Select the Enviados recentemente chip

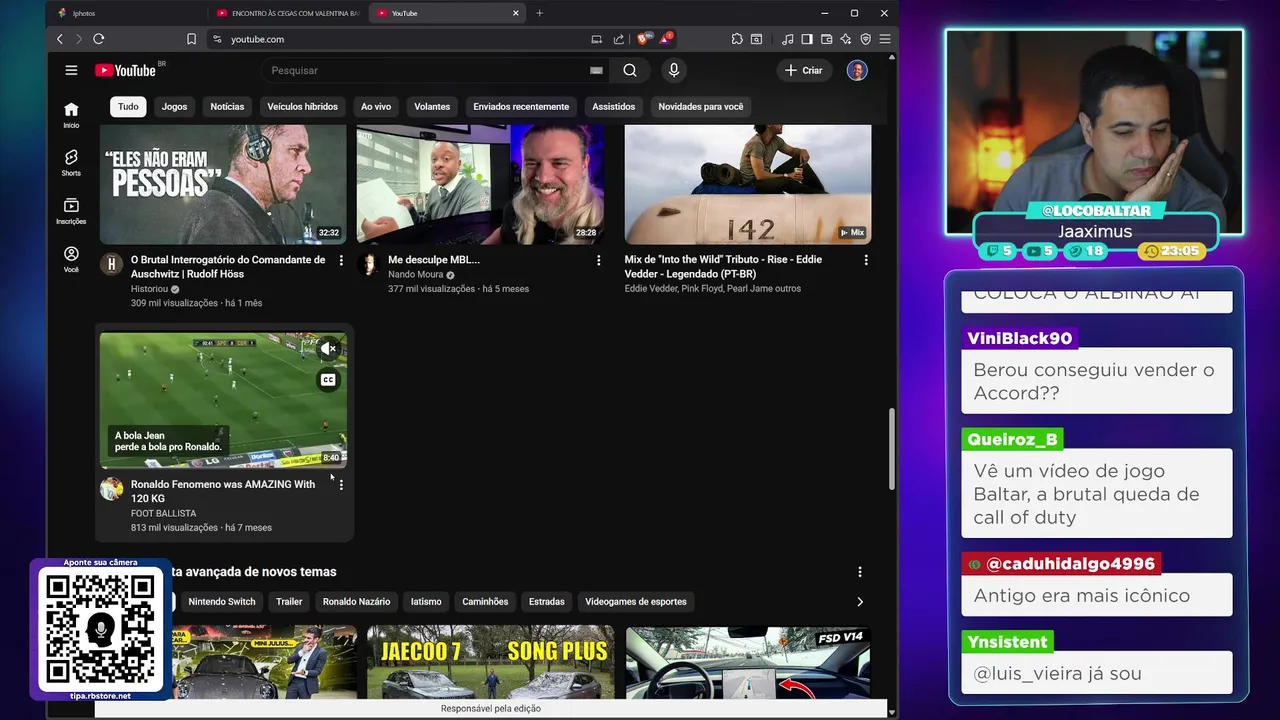point(521,107)
